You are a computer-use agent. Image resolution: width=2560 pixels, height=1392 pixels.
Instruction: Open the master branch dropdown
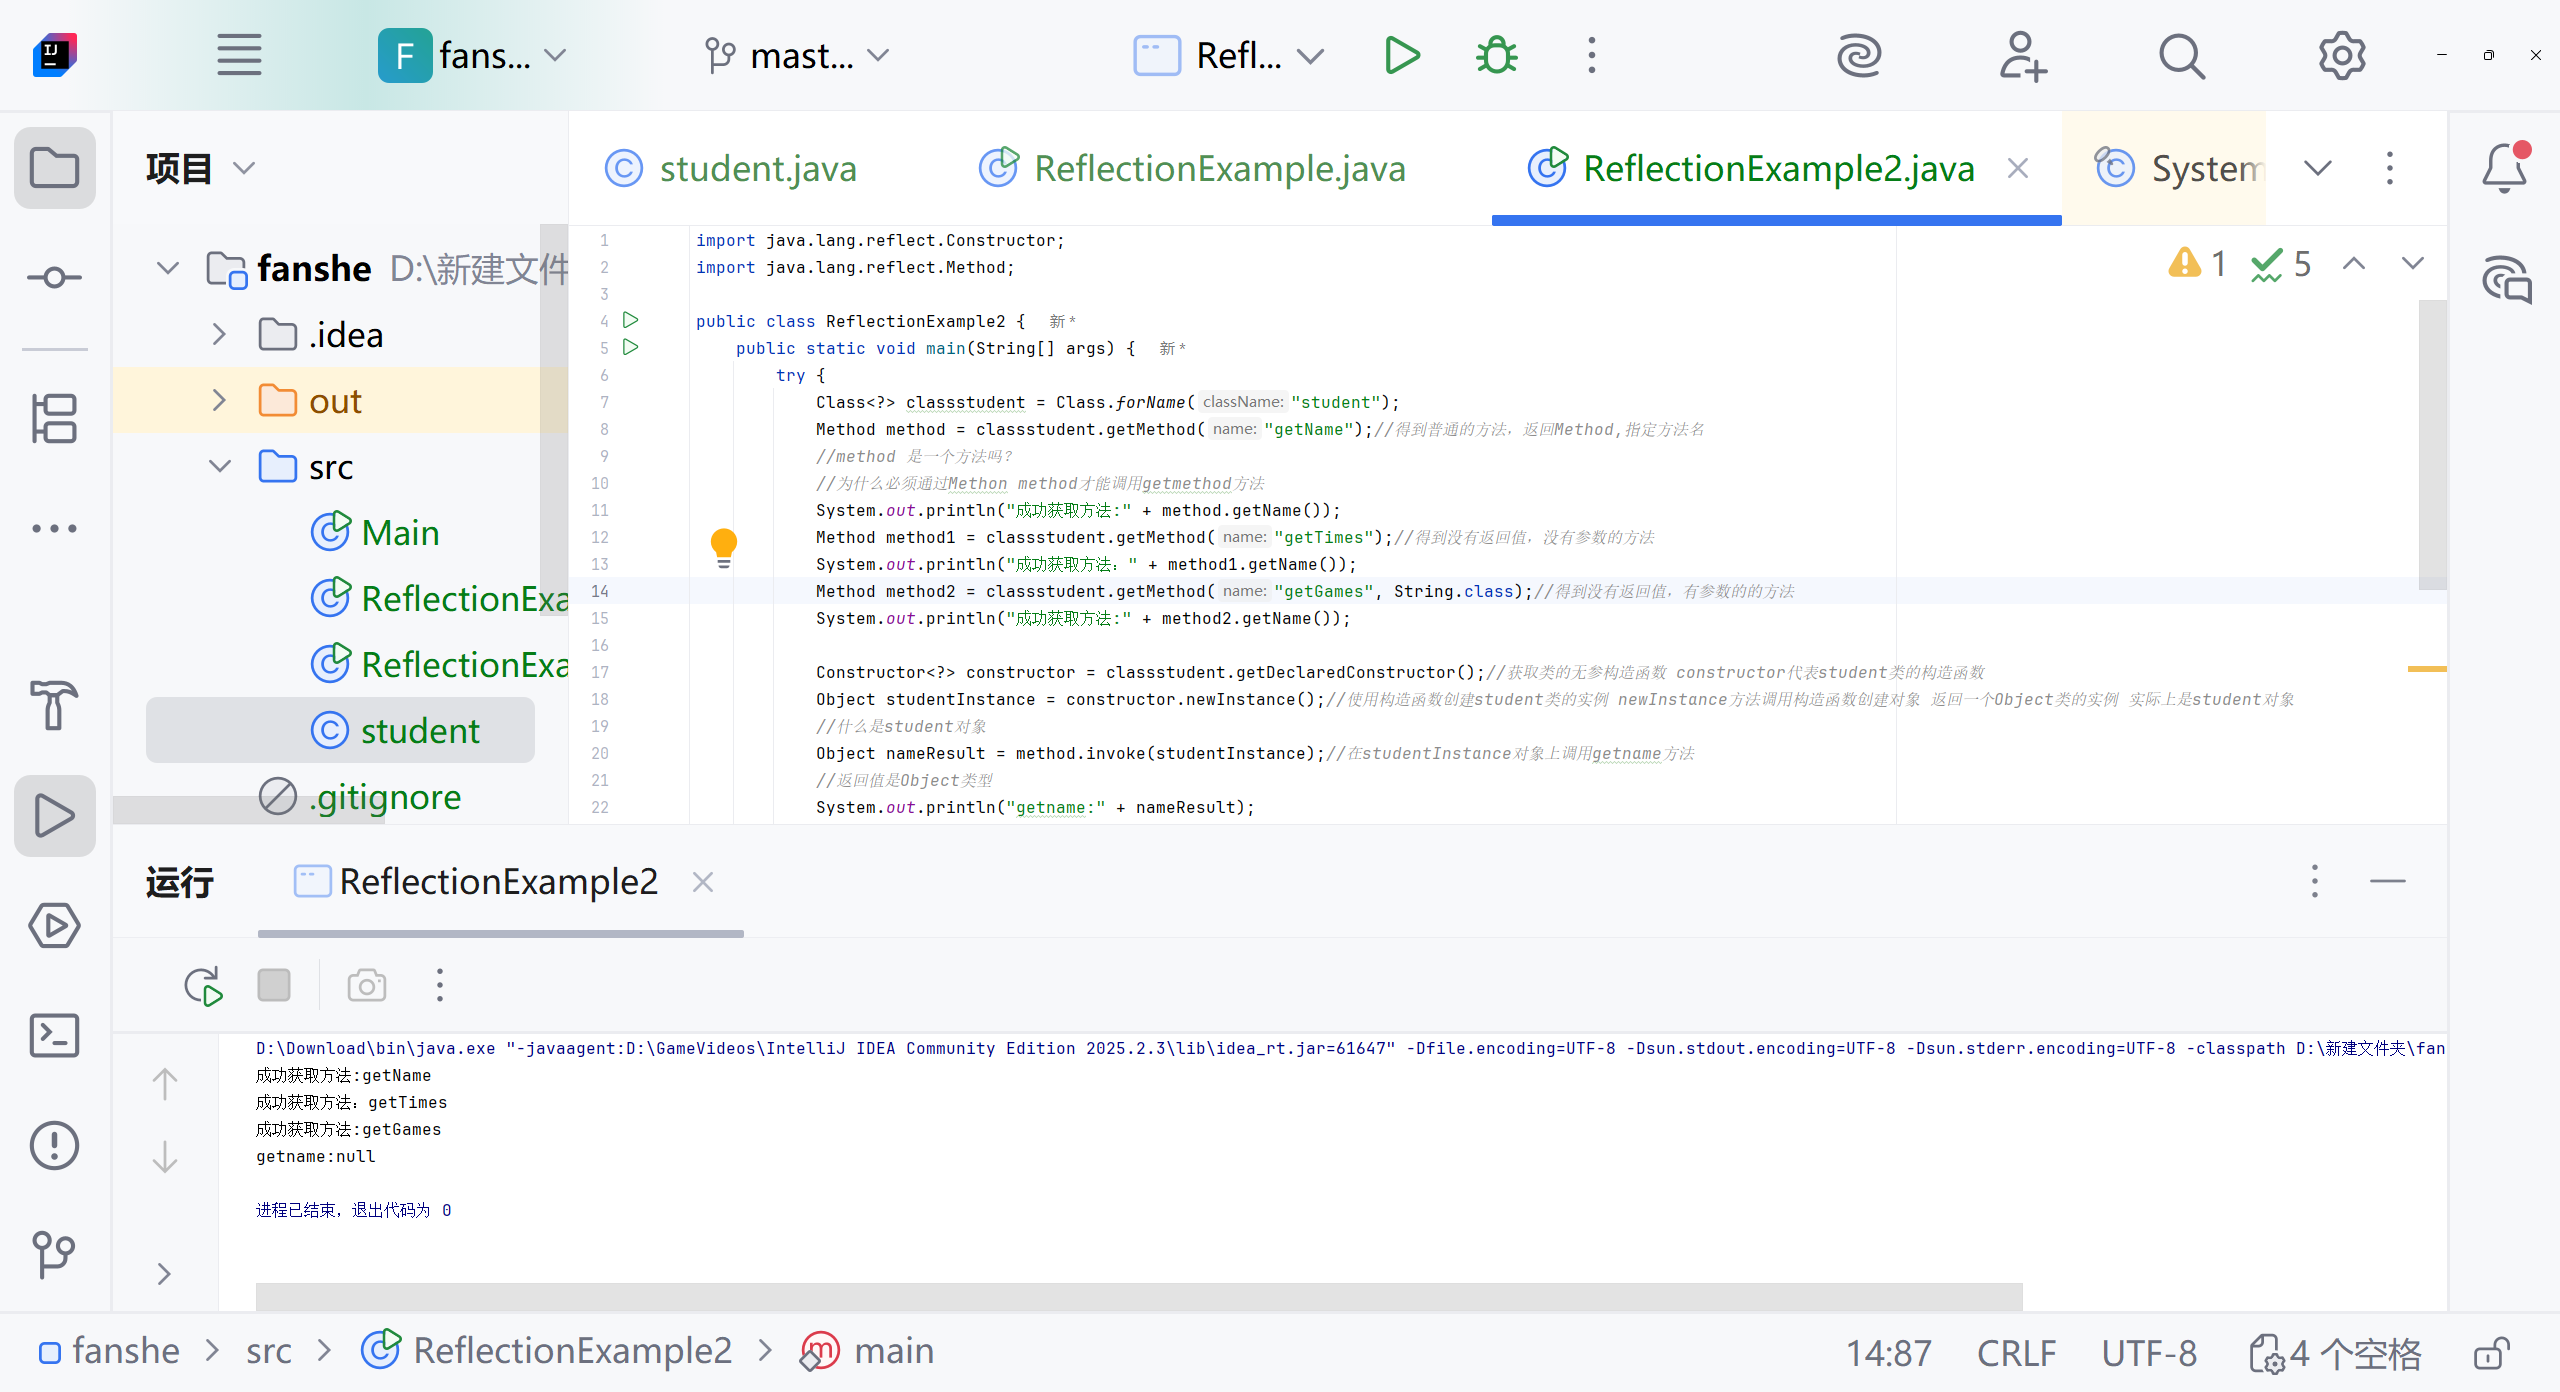[797, 56]
